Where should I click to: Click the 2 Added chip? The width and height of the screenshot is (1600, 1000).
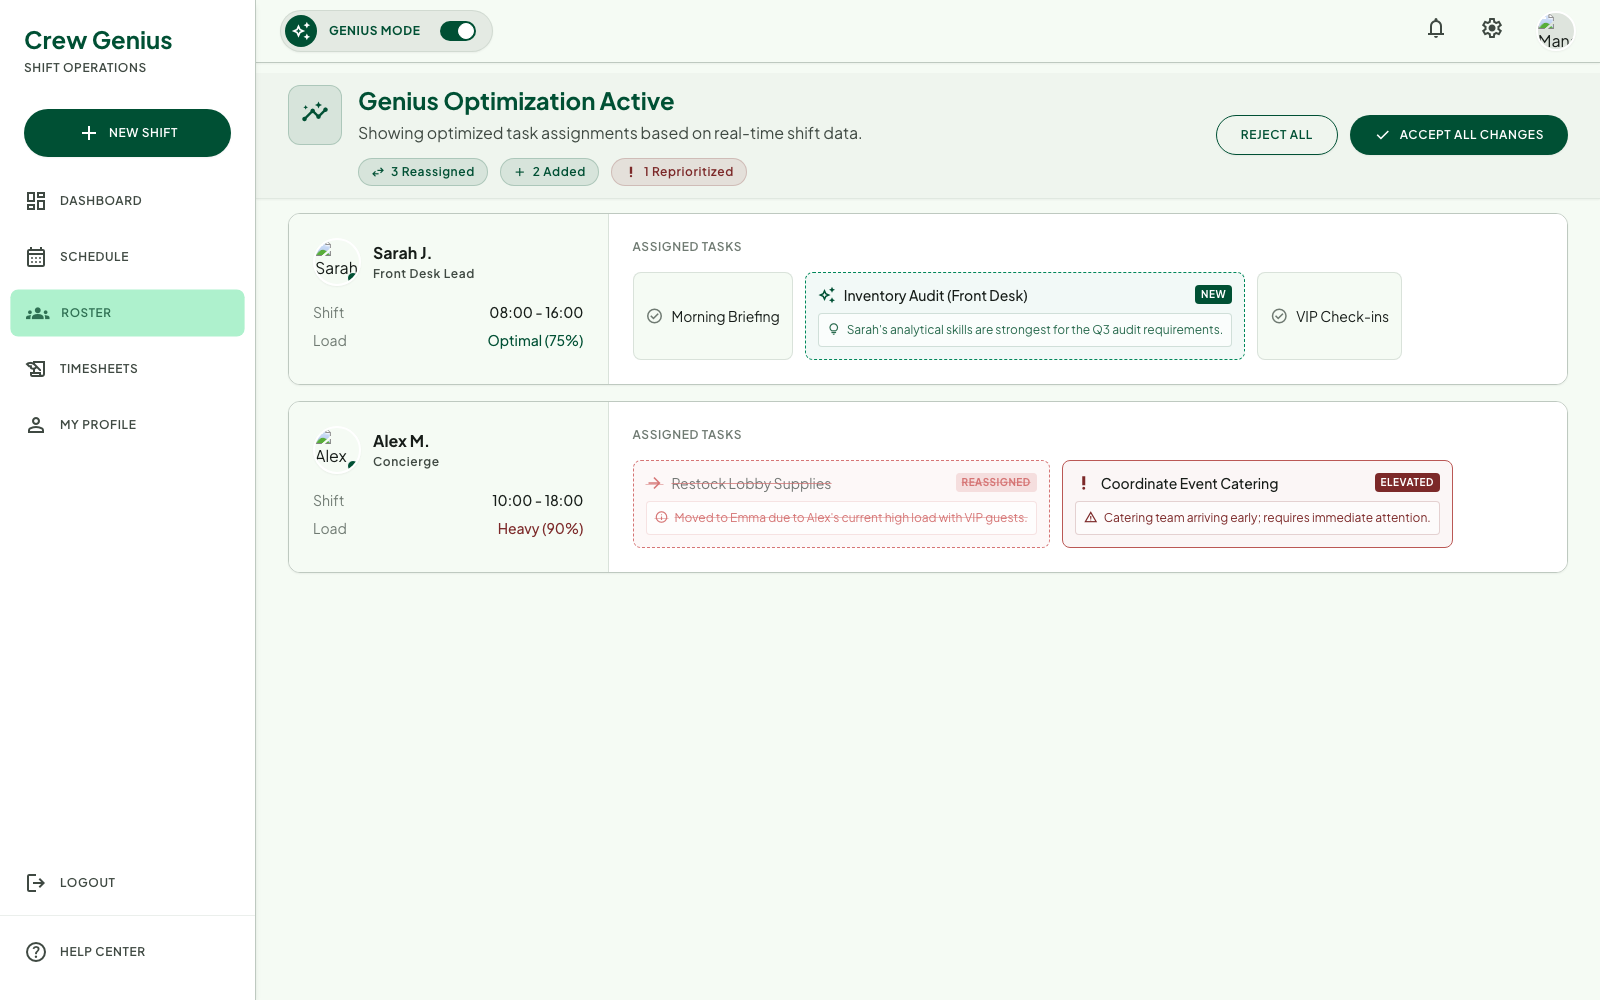pos(549,172)
